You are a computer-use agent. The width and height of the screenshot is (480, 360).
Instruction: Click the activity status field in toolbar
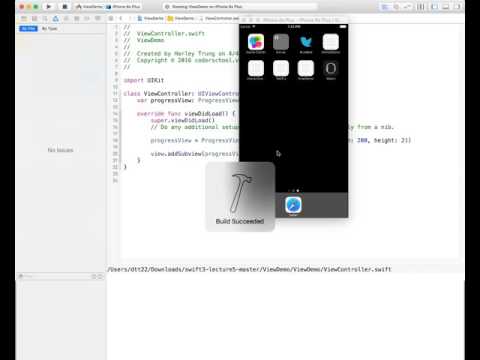240,7
